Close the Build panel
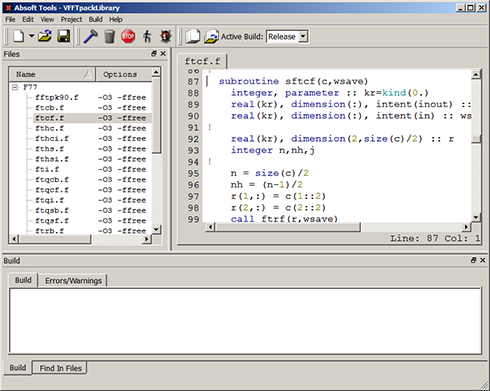 coord(482,260)
